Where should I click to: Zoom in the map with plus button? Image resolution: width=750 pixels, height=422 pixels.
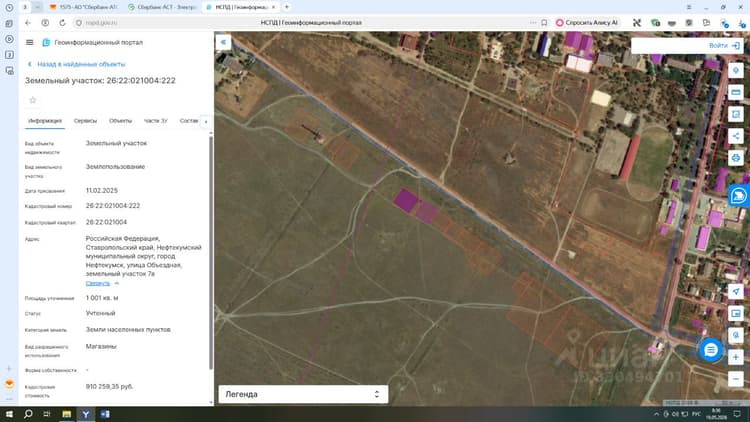[x=736, y=357]
